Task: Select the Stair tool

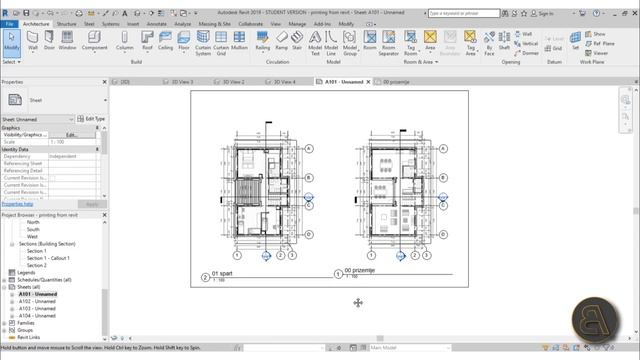Action: [x=297, y=41]
